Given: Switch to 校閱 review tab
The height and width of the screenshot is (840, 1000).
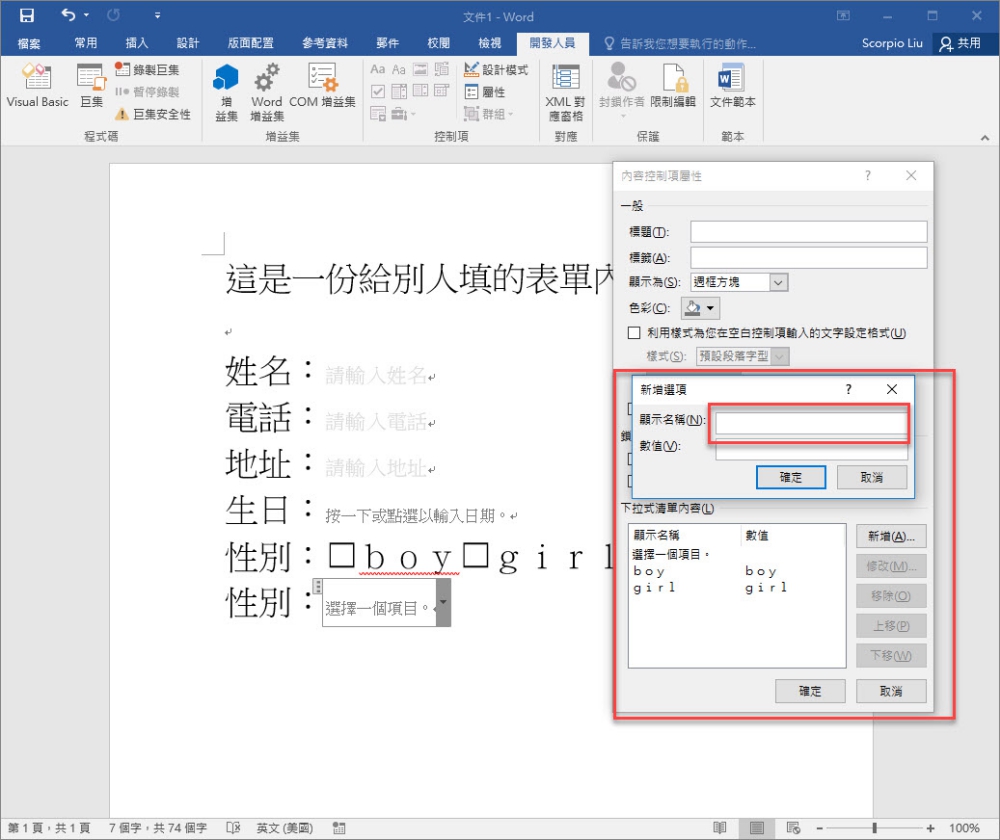Looking at the screenshot, I should point(439,43).
